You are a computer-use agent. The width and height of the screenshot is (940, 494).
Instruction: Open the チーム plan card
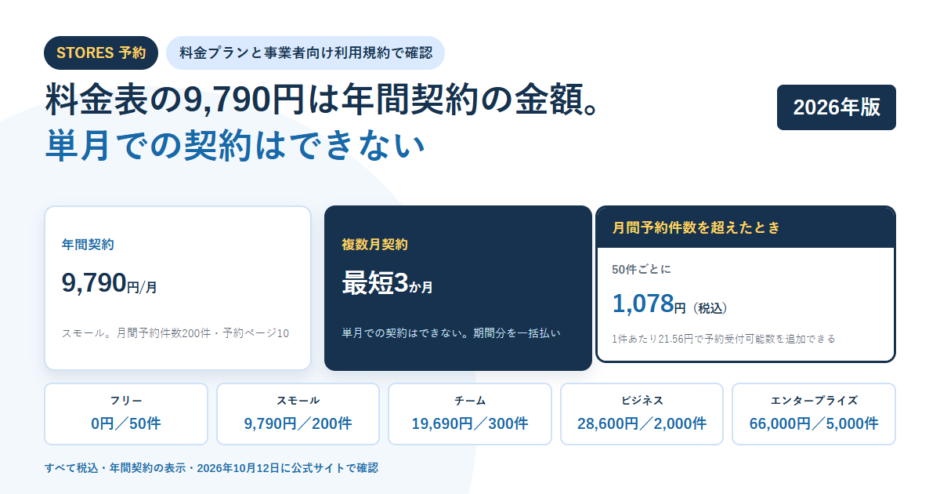click(470, 414)
